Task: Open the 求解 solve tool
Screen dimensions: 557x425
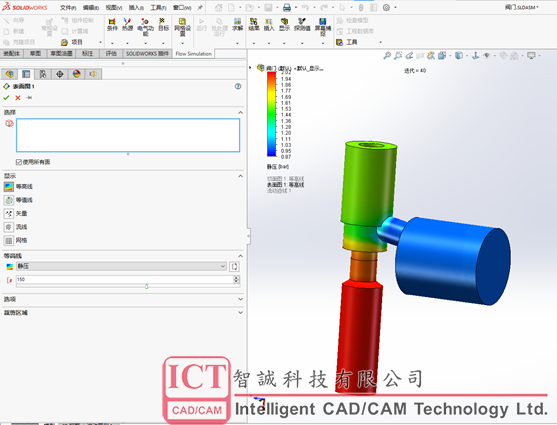Action: (x=237, y=25)
